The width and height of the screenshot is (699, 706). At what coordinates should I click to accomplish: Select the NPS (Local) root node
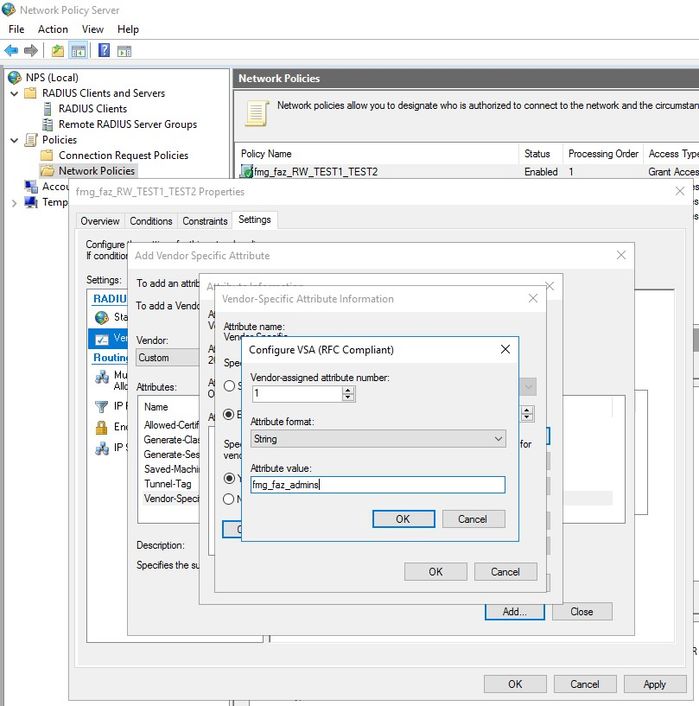[x=52, y=77]
